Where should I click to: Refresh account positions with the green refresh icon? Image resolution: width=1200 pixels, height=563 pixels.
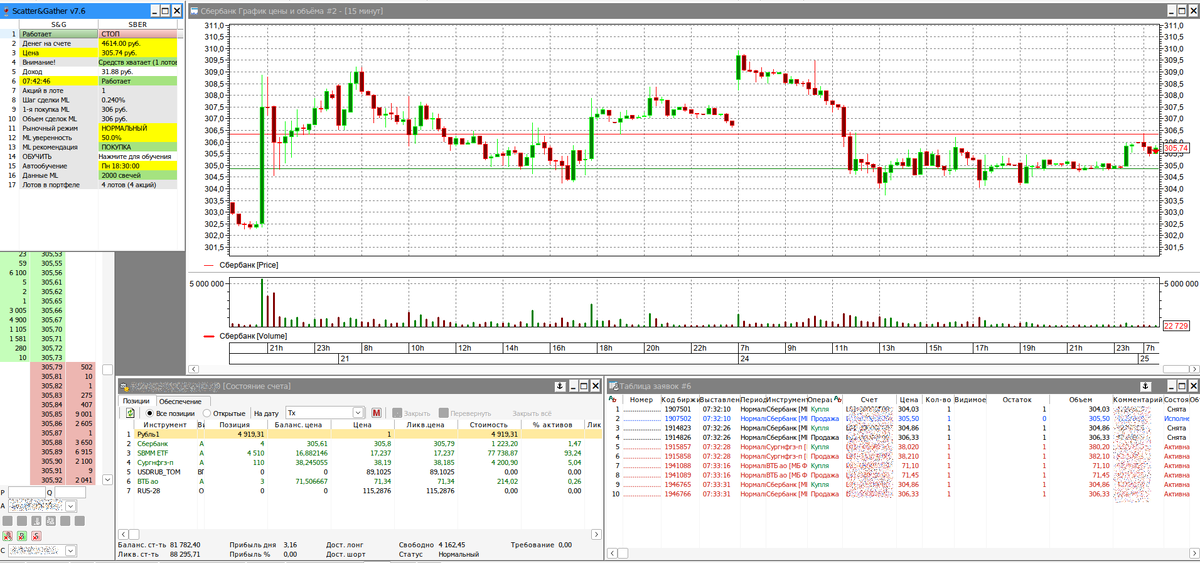[130, 412]
